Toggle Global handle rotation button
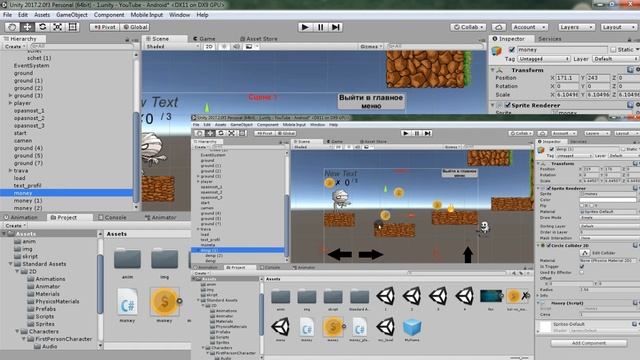The image size is (640, 360). [135, 27]
